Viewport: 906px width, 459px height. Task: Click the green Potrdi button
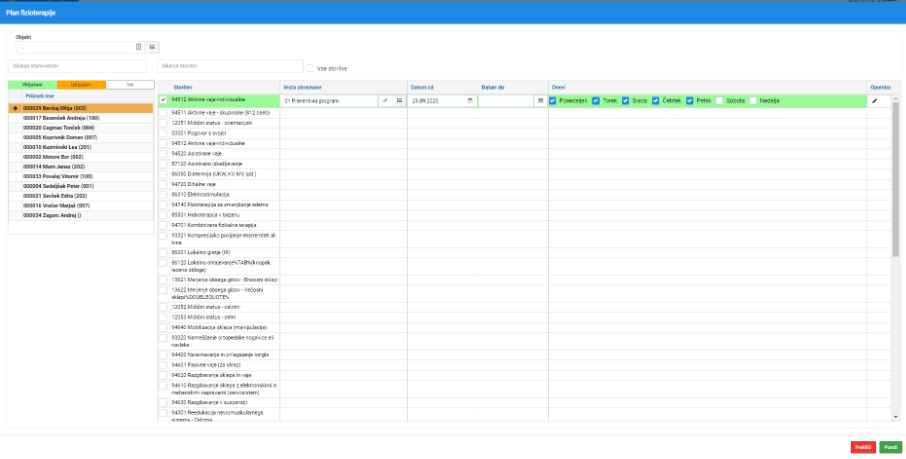pos(890,447)
